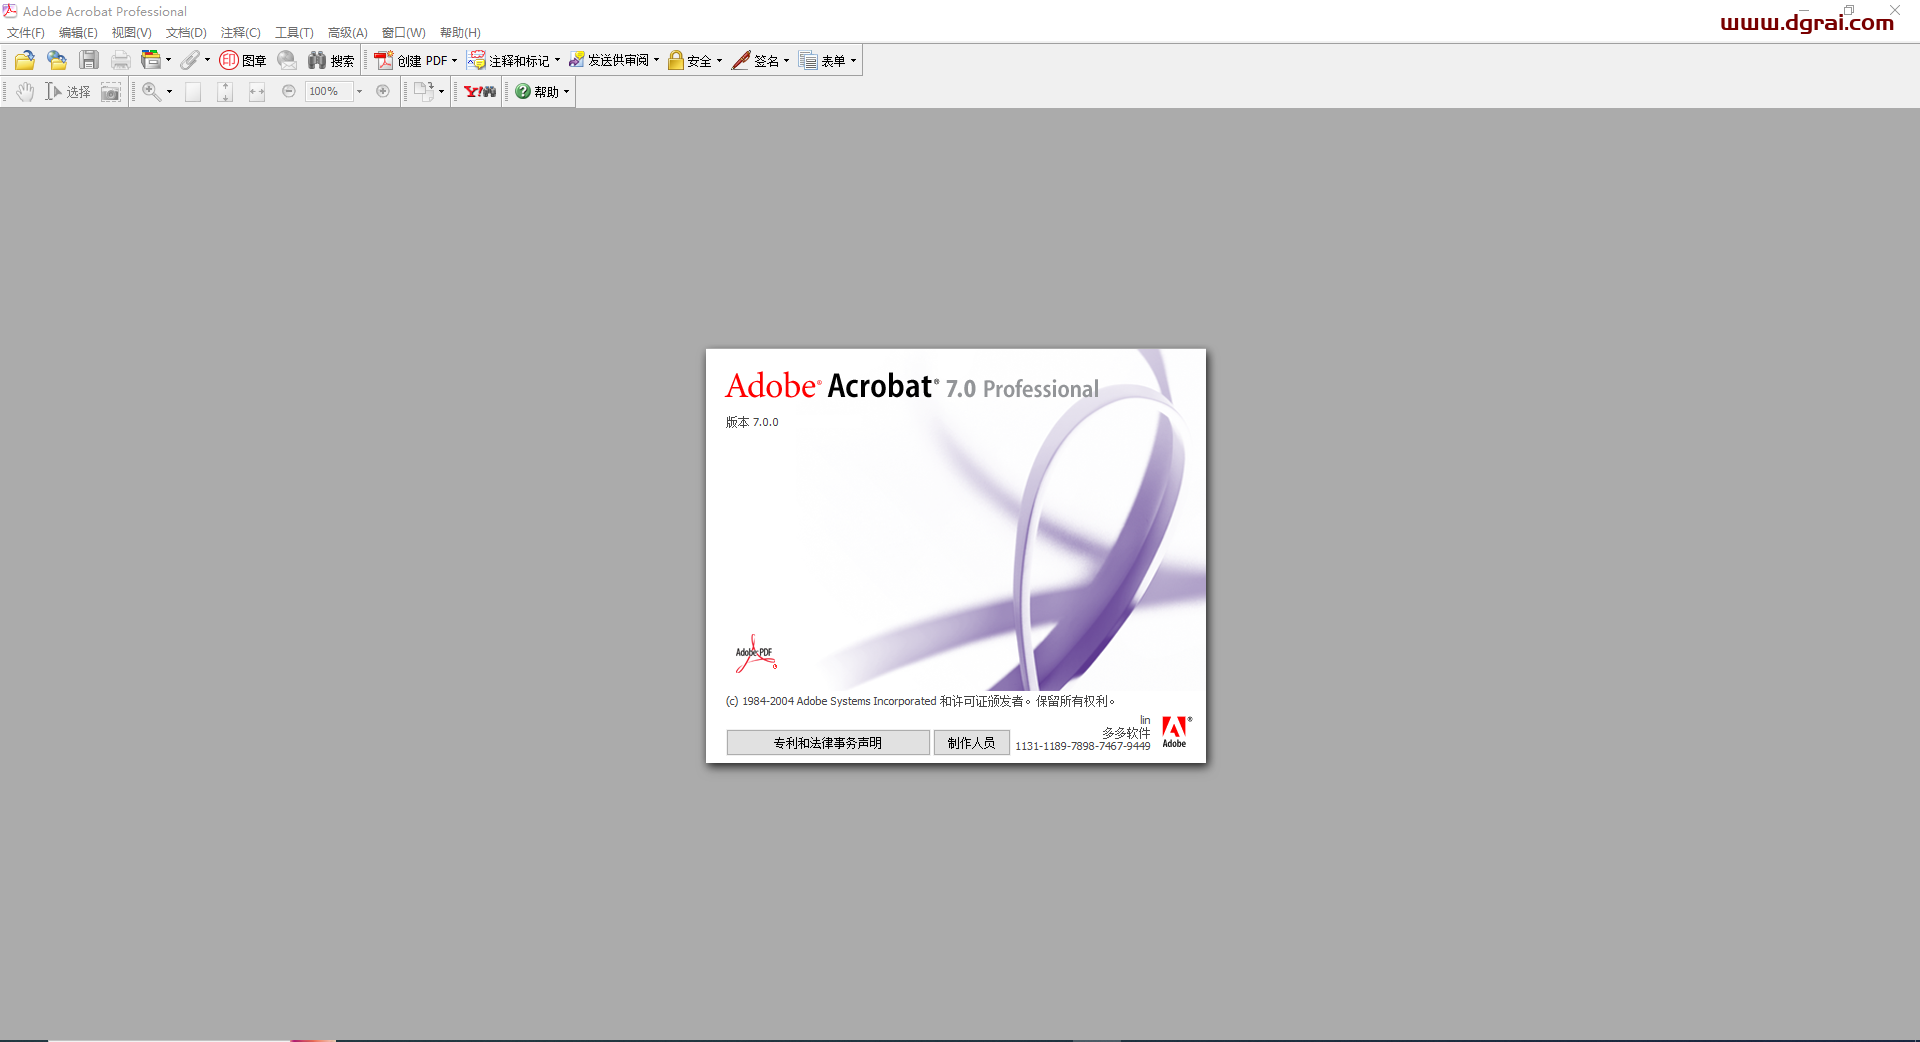Viewport: 1920px width, 1042px height.
Task: Click the Adobe Acrobat title bar icon
Action: (x=10, y=11)
